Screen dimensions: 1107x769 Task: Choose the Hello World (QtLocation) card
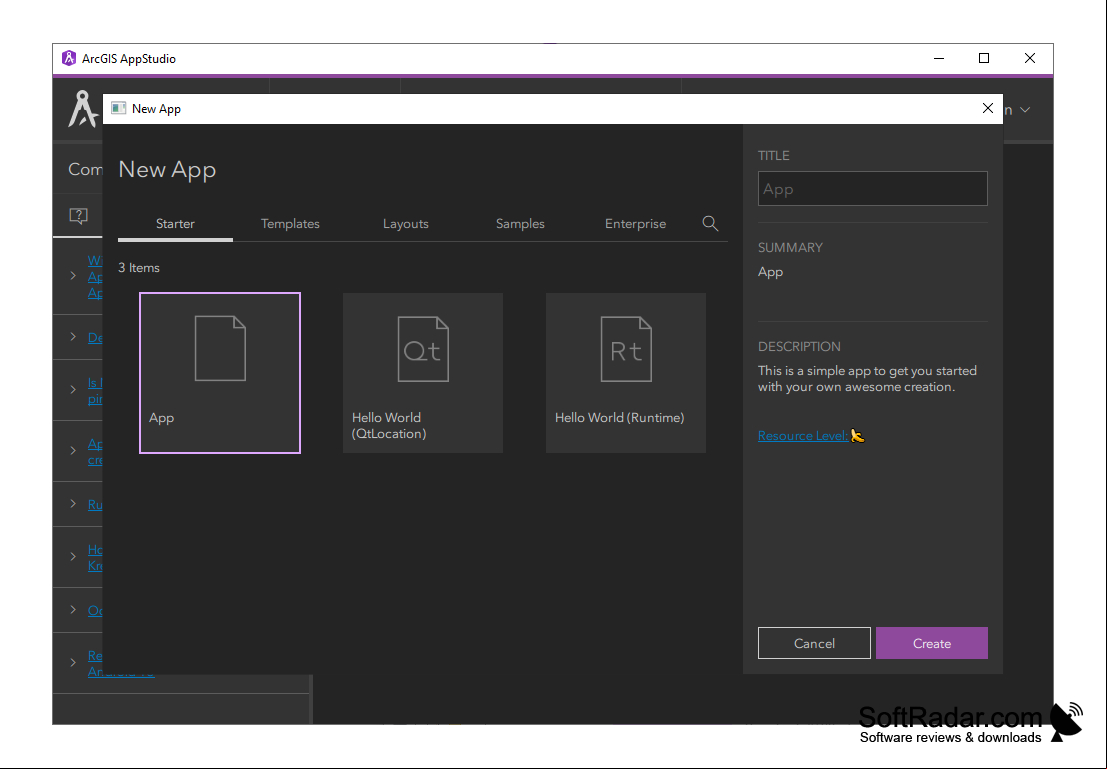423,373
